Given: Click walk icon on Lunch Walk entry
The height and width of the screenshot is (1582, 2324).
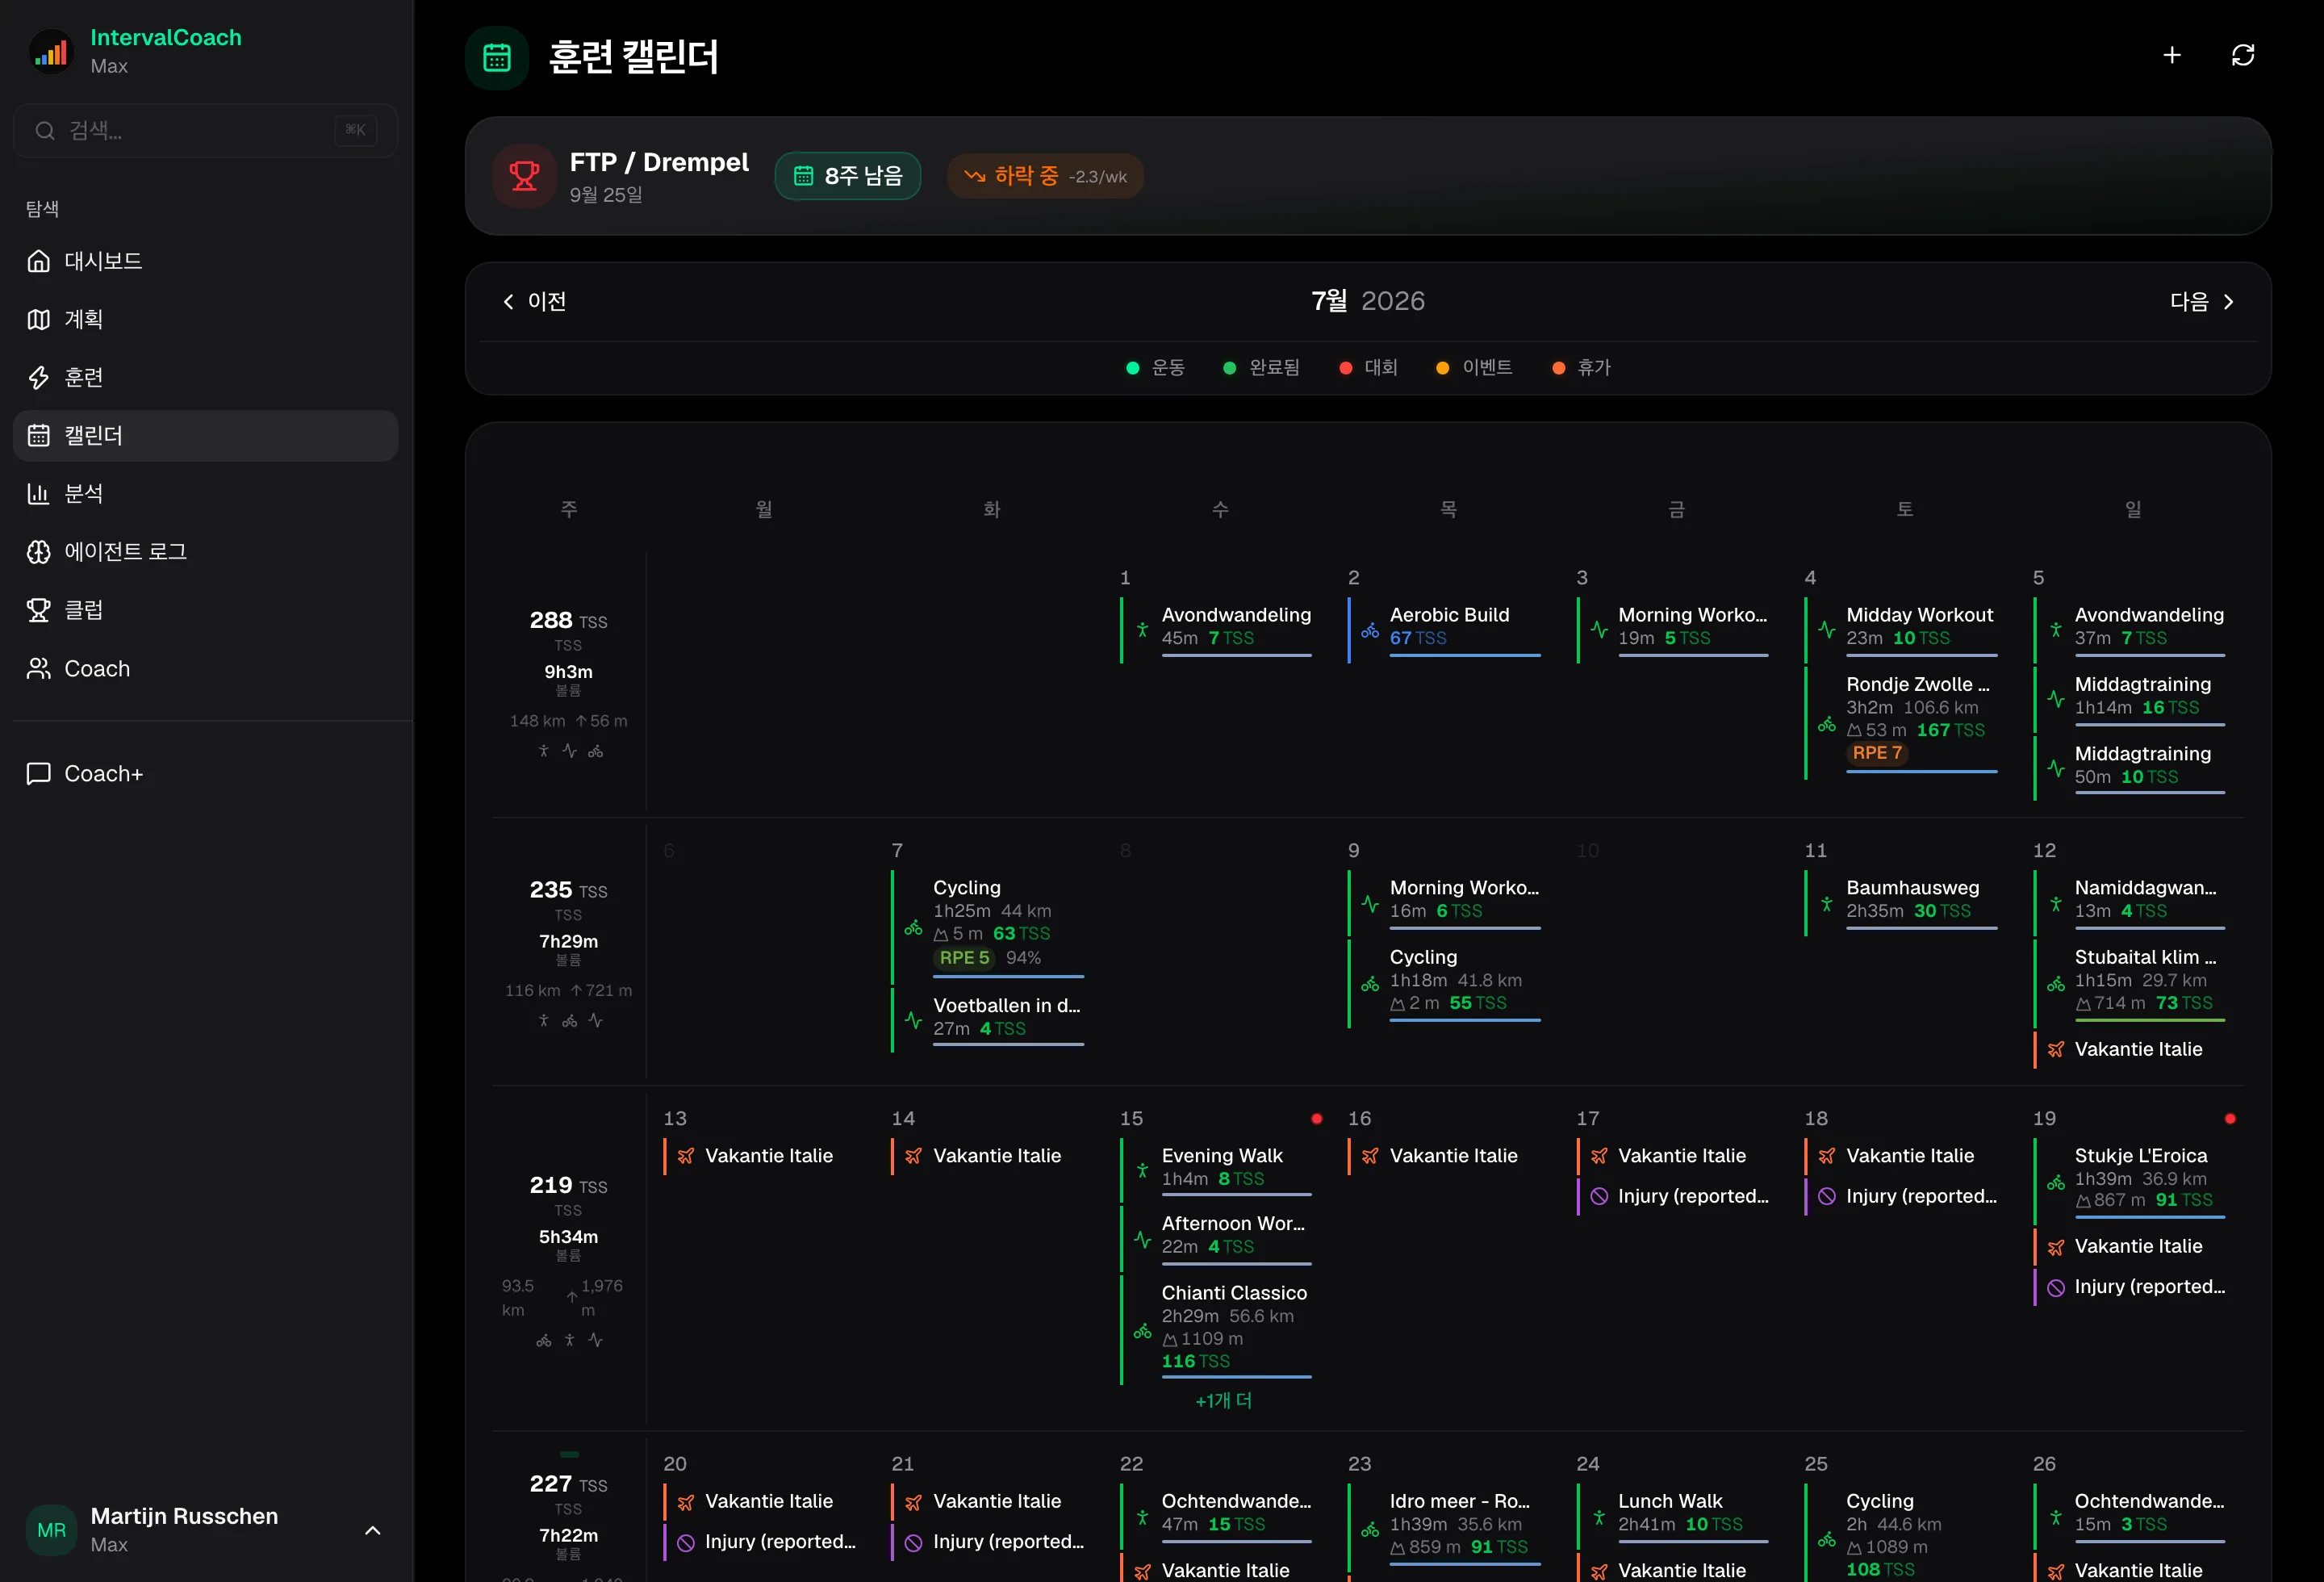Looking at the screenshot, I should coord(1598,1517).
